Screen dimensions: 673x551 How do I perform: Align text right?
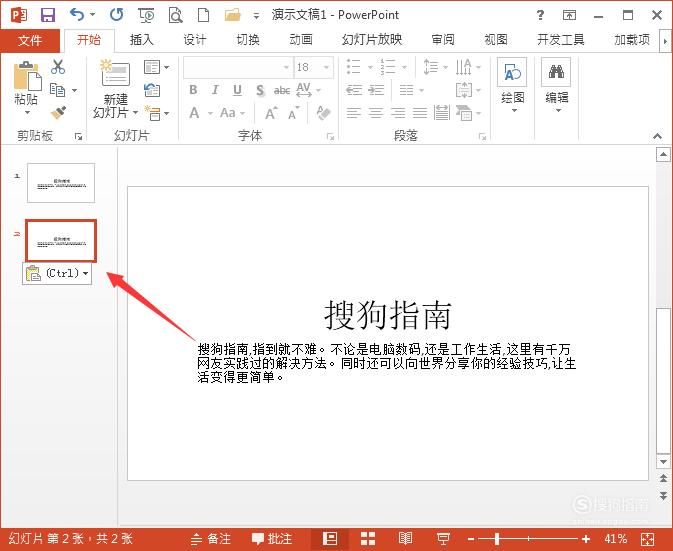[398, 113]
